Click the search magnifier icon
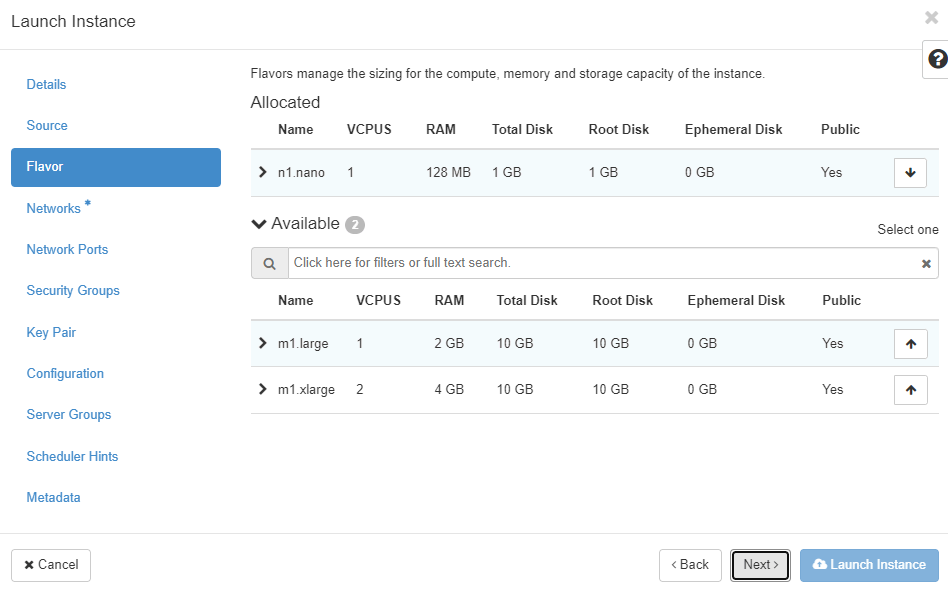The image size is (948, 593). click(269, 263)
